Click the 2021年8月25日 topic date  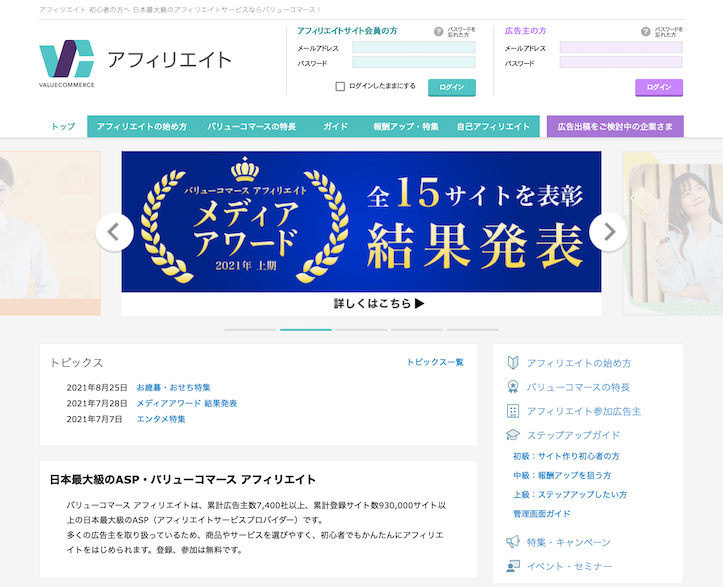97,387
